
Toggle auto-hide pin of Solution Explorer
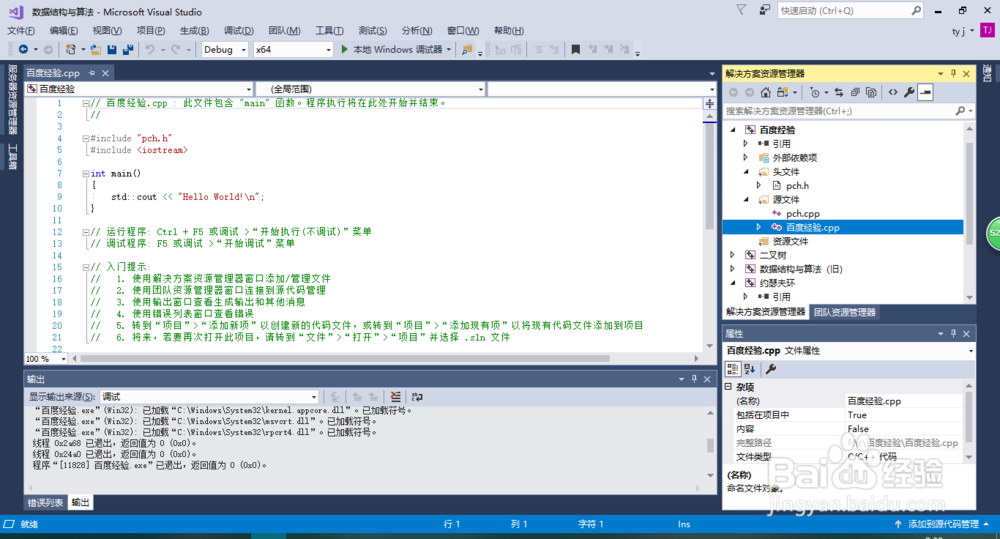coord(953,73)
